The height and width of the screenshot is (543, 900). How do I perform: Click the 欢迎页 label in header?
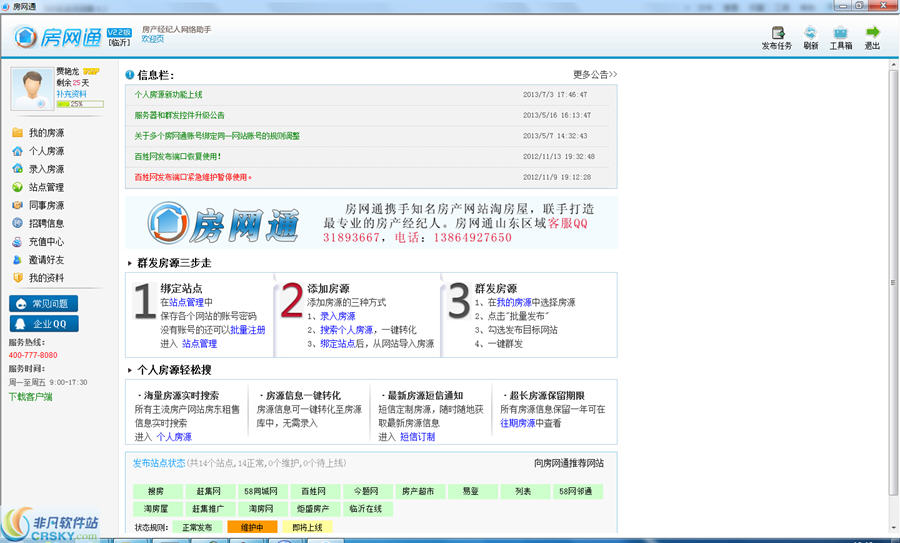click(x=153, y=39)
